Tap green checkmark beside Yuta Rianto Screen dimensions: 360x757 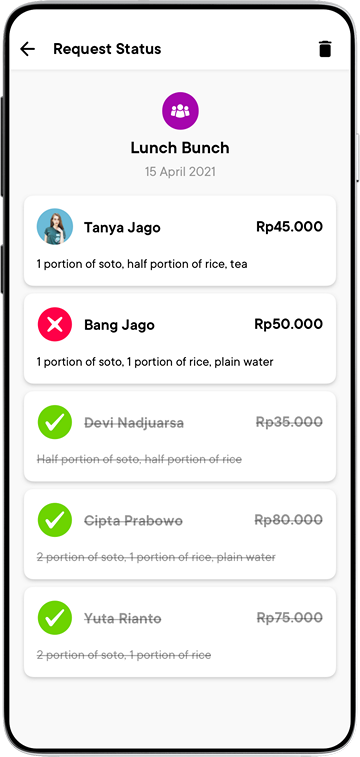click(x=55, y=618)
